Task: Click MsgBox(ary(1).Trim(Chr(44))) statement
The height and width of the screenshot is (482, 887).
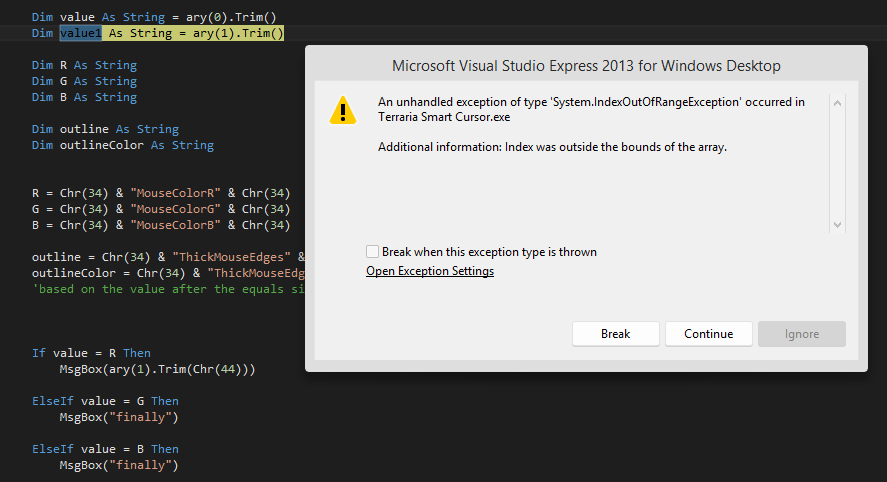Action: 157,369
